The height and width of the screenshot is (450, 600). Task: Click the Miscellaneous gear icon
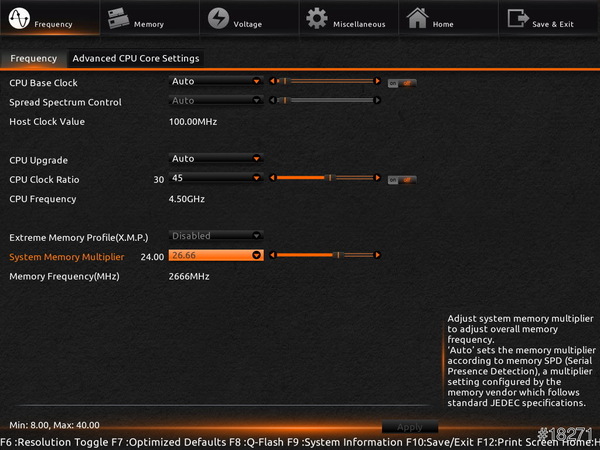317,18
